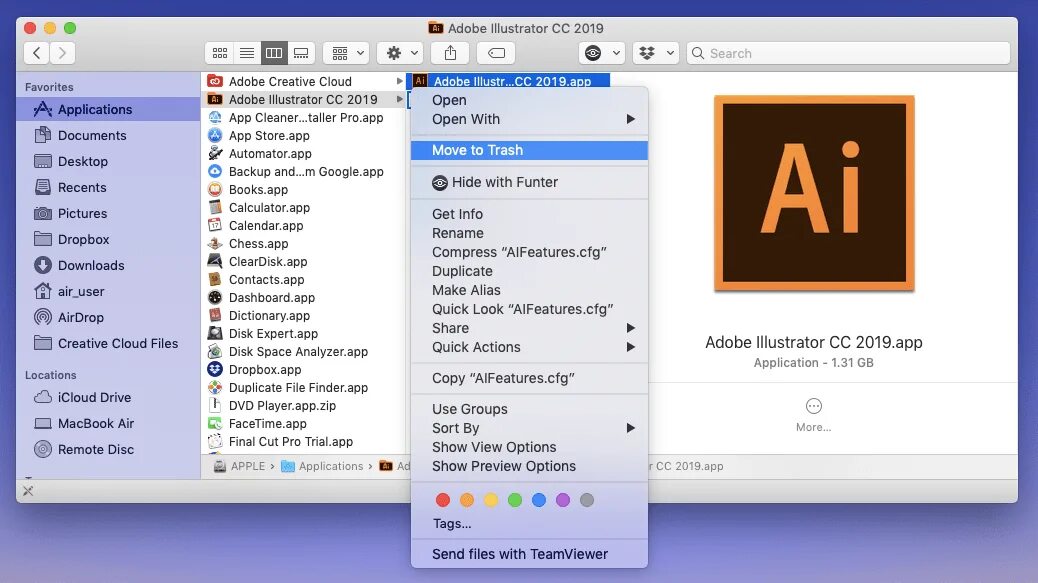
Task: Open air_user home folder in sidebar
Action: tap(108, 291)
